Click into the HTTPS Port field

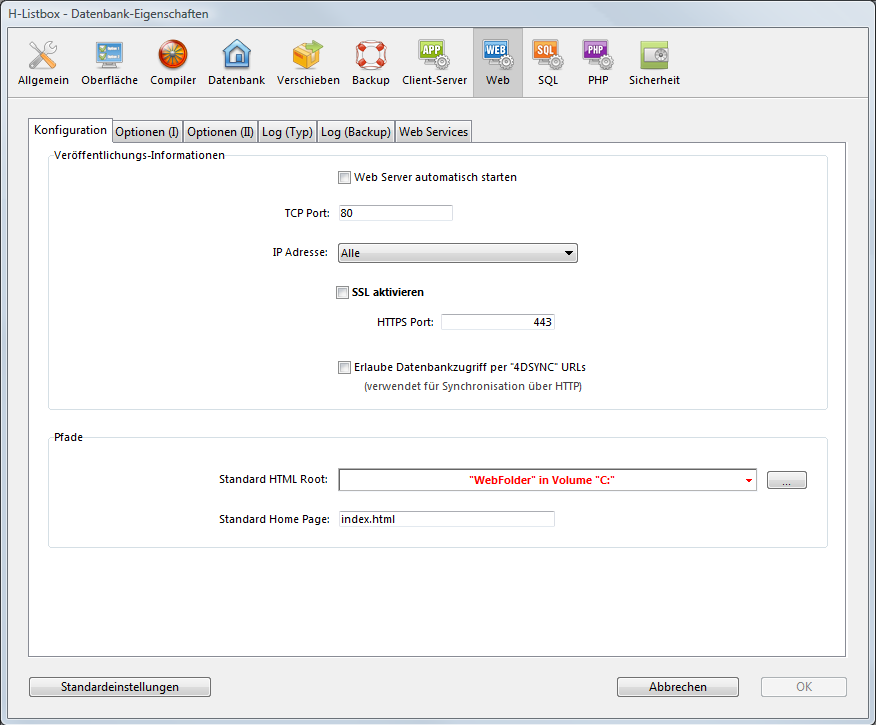click(x=498, y=322)
